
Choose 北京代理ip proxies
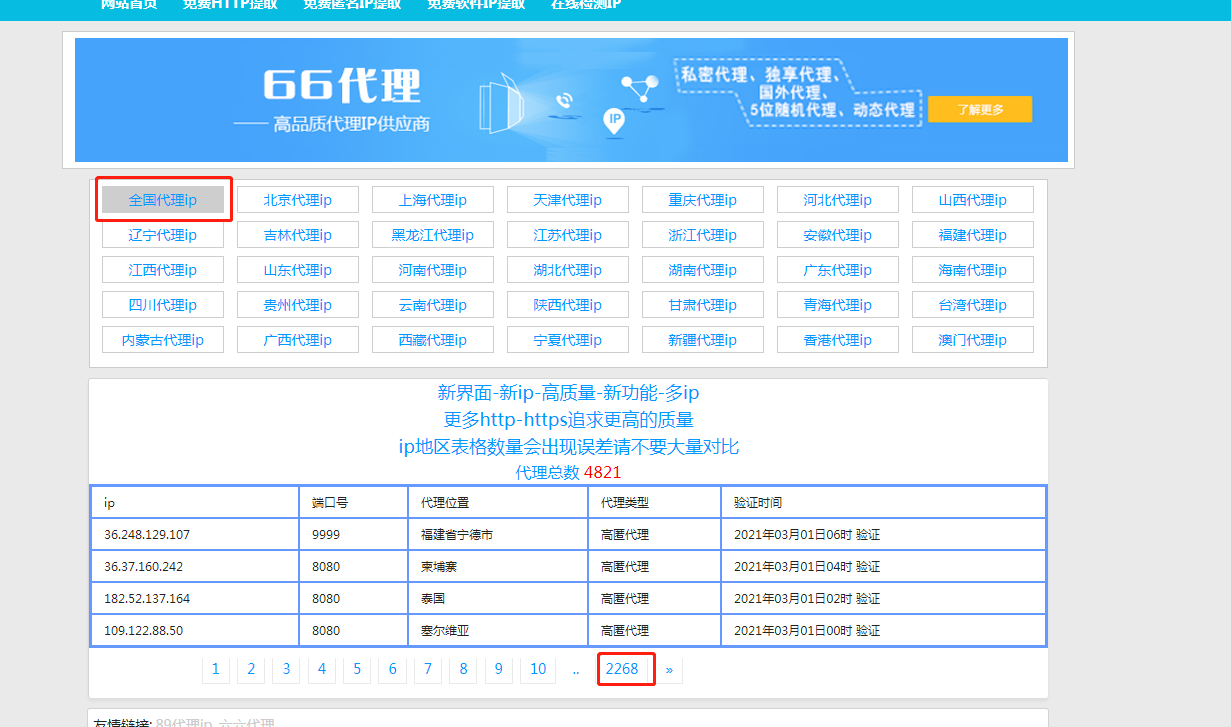coord(297,199)
